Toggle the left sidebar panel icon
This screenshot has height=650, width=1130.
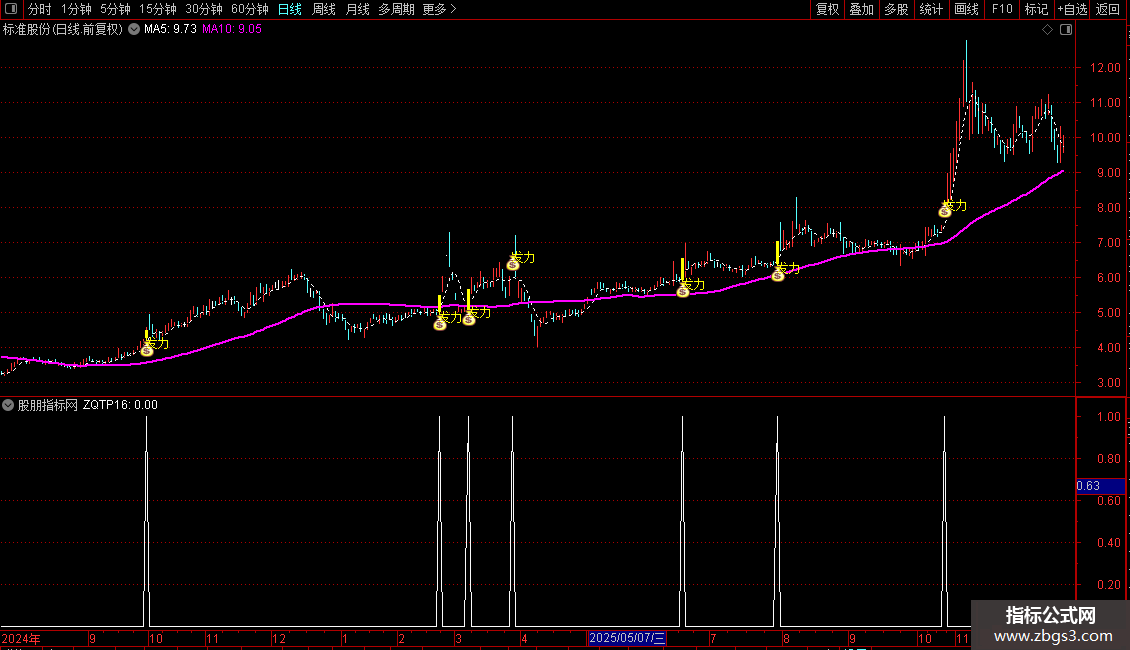11,9
